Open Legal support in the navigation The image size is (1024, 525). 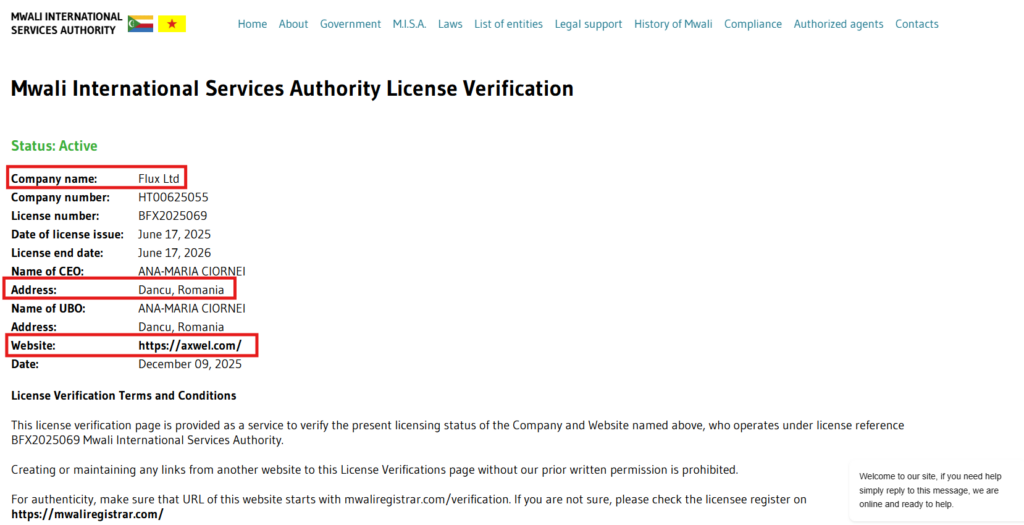588,24
